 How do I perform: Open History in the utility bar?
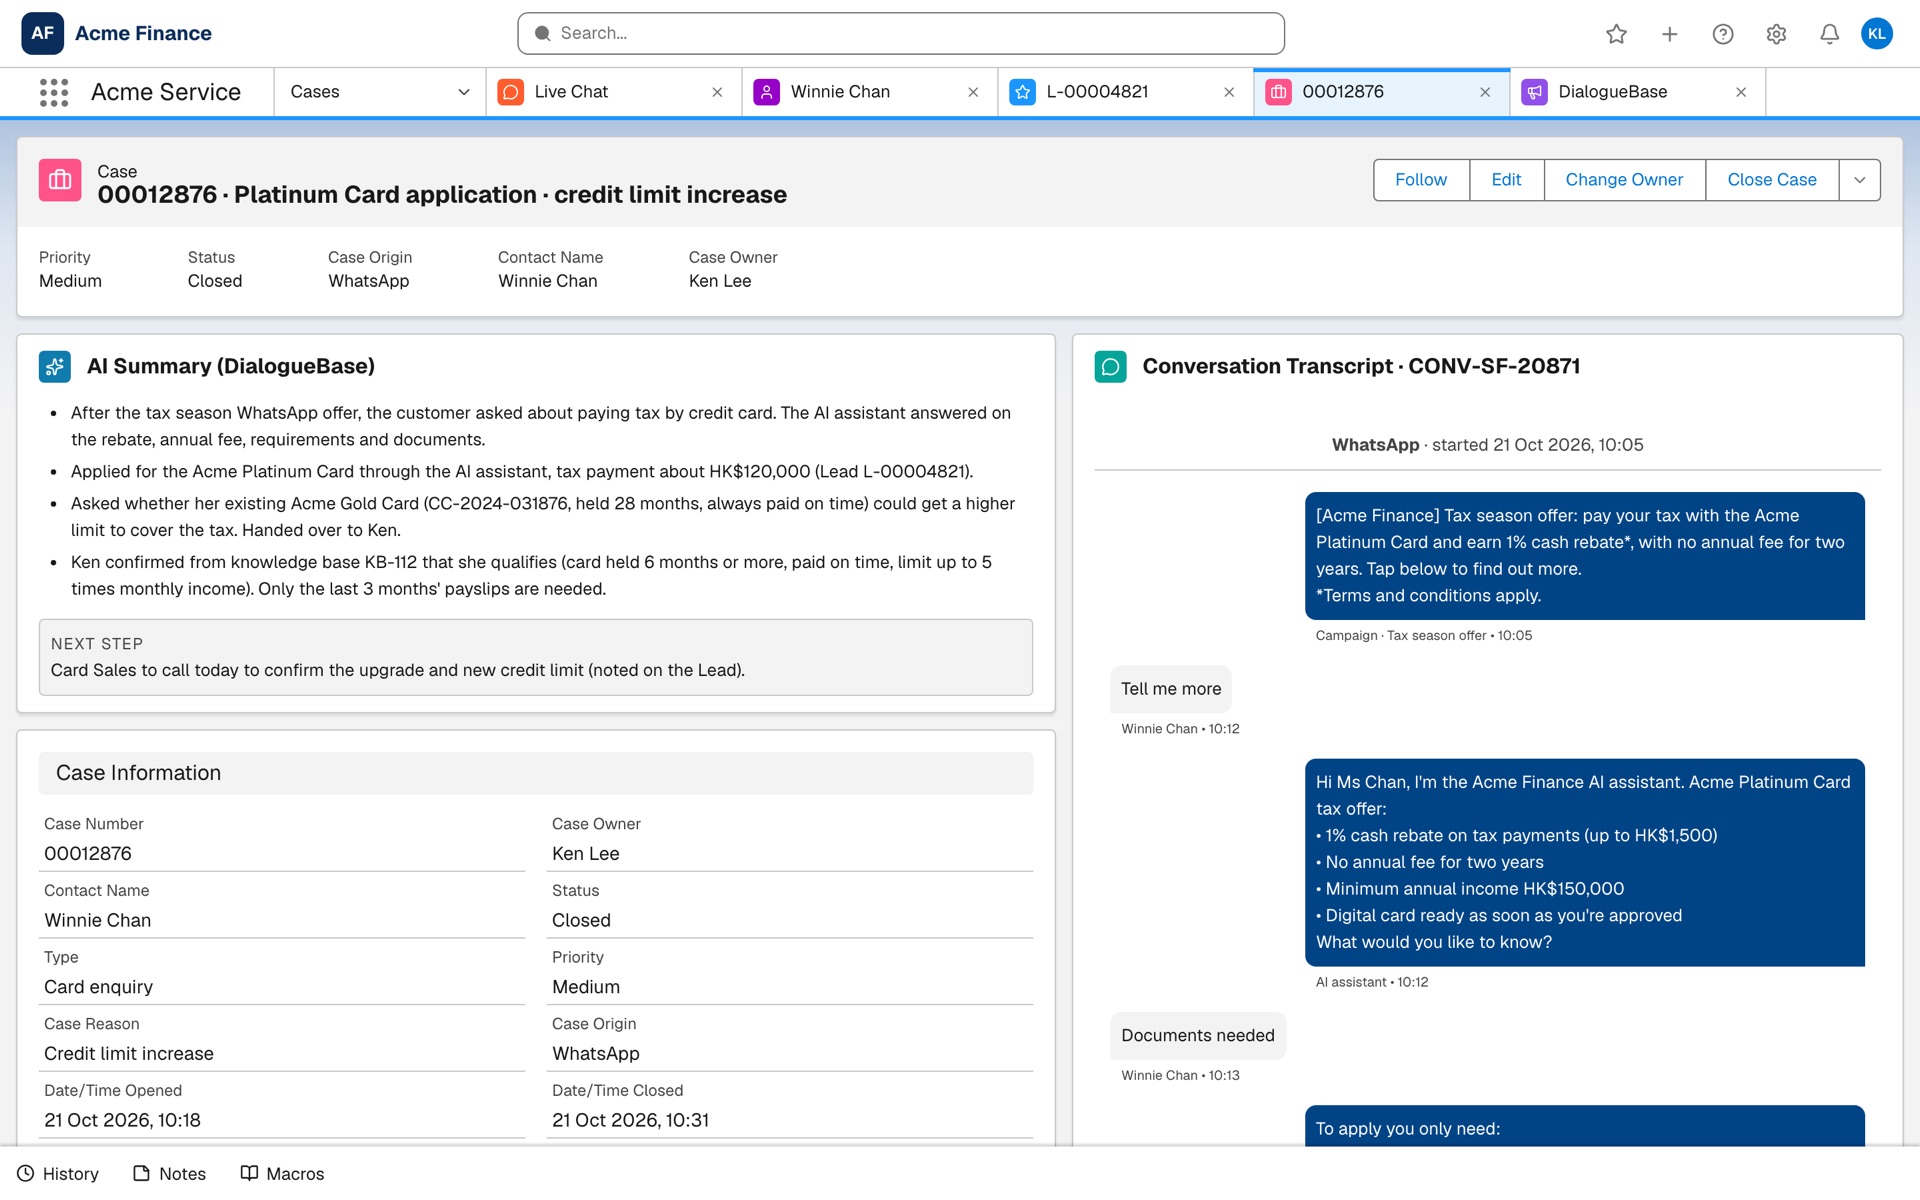(x=58, y=1173)
